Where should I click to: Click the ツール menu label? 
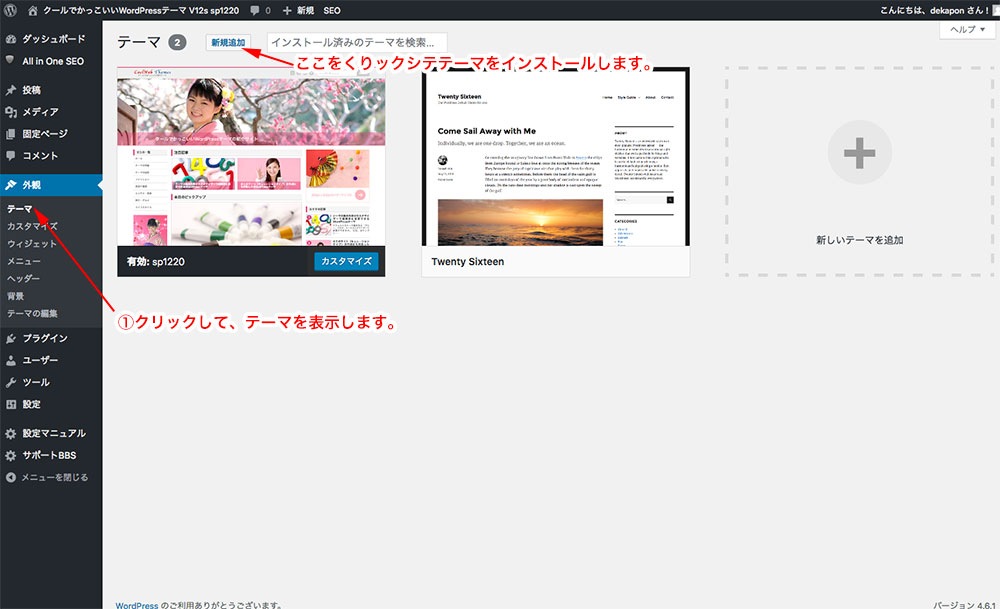[x=36, y=383]
